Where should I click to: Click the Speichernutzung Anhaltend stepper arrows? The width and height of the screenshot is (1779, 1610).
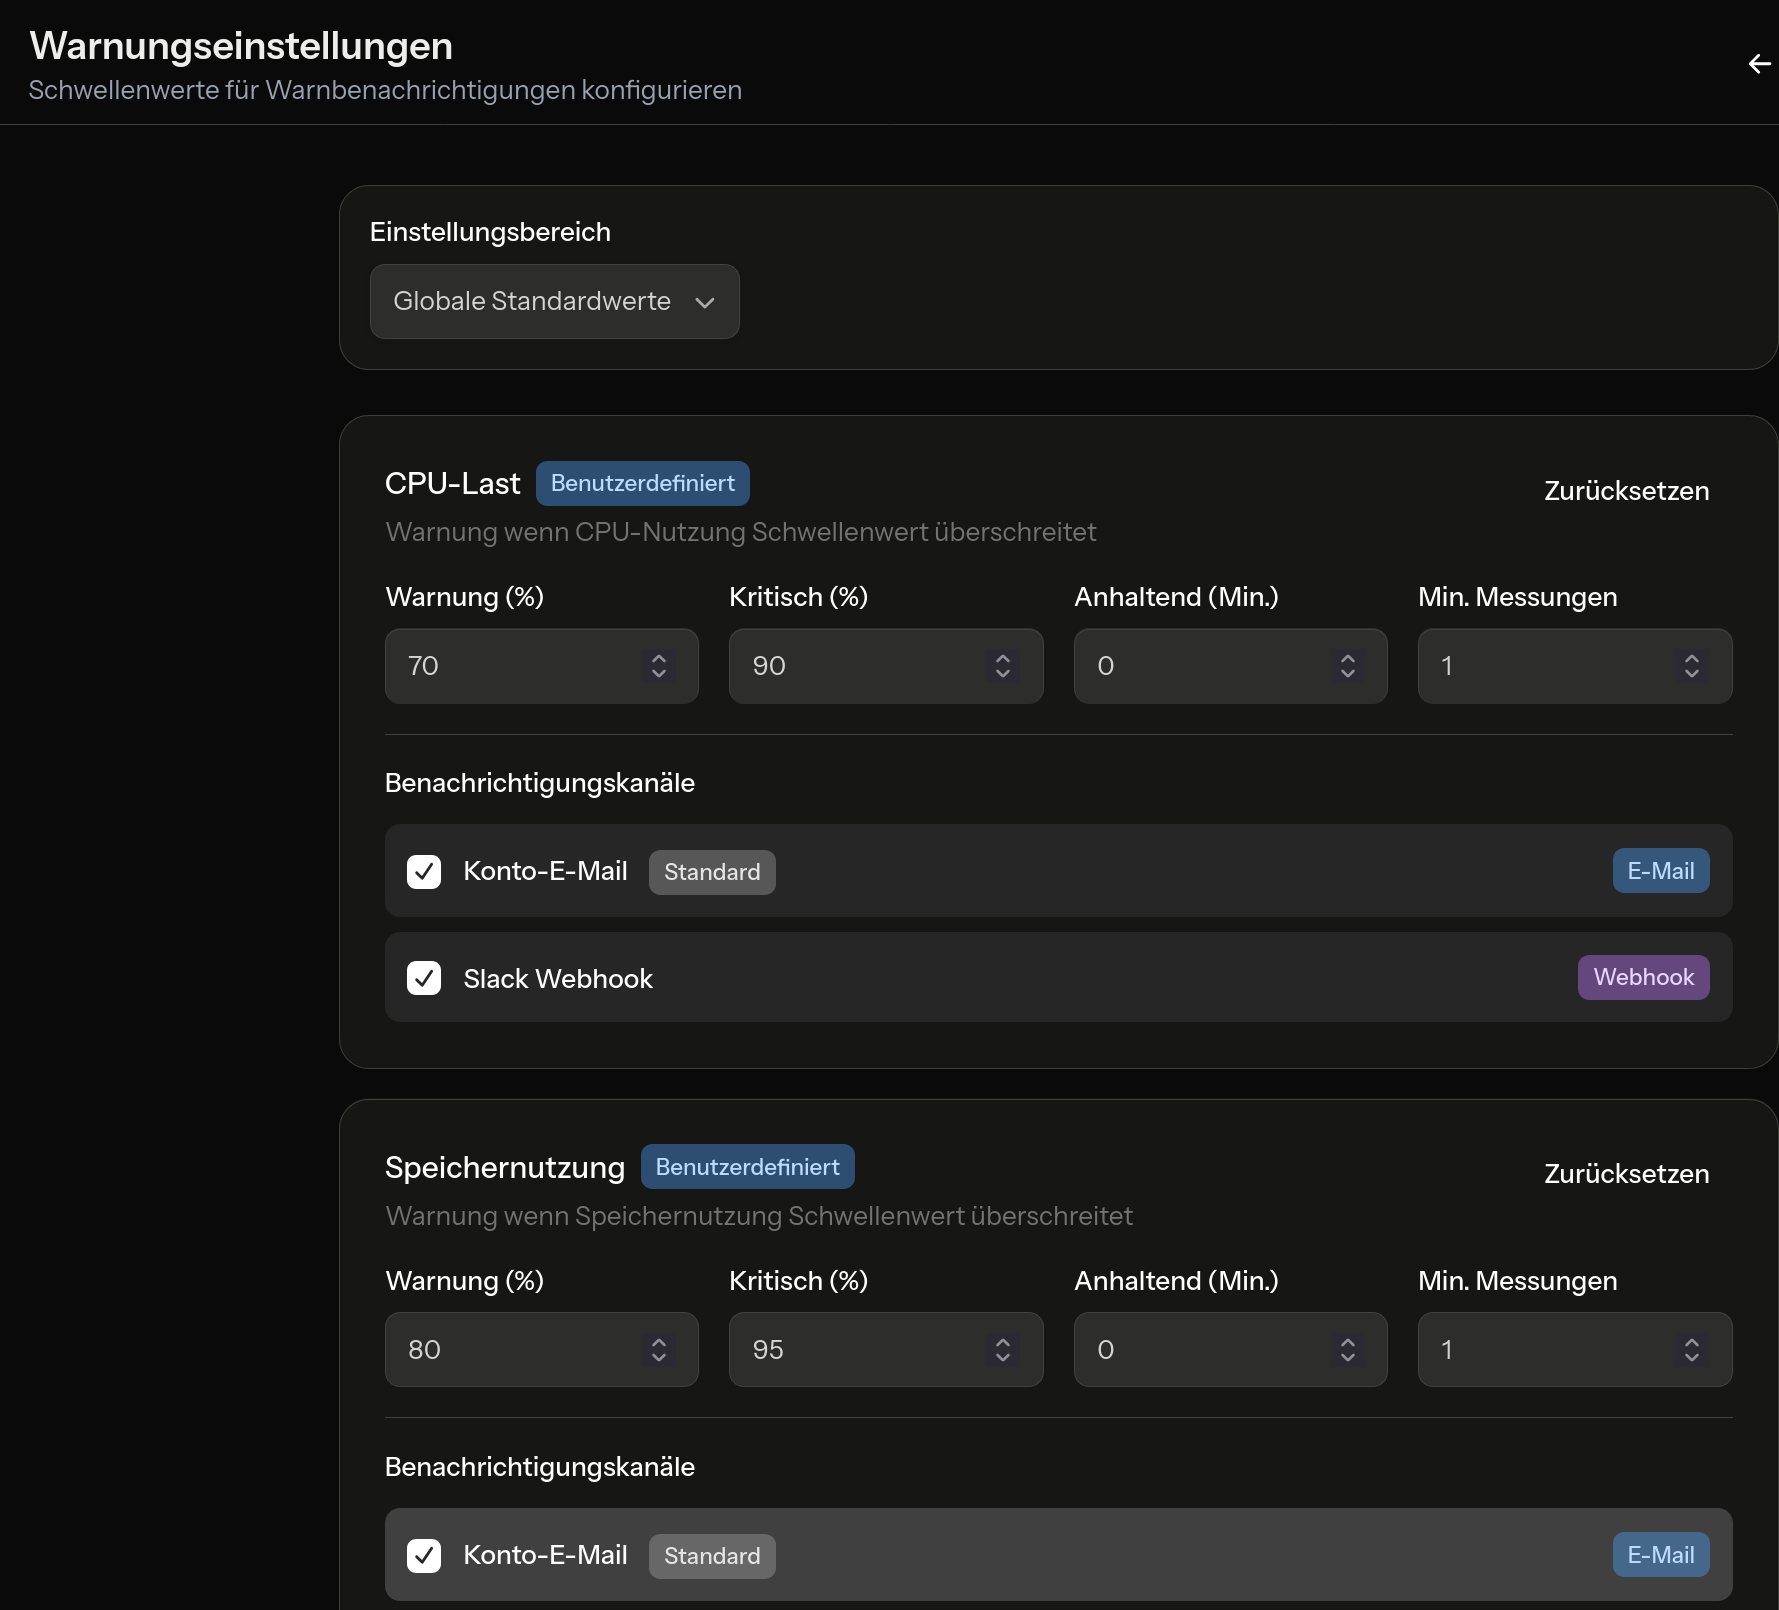[1347, 1350]
